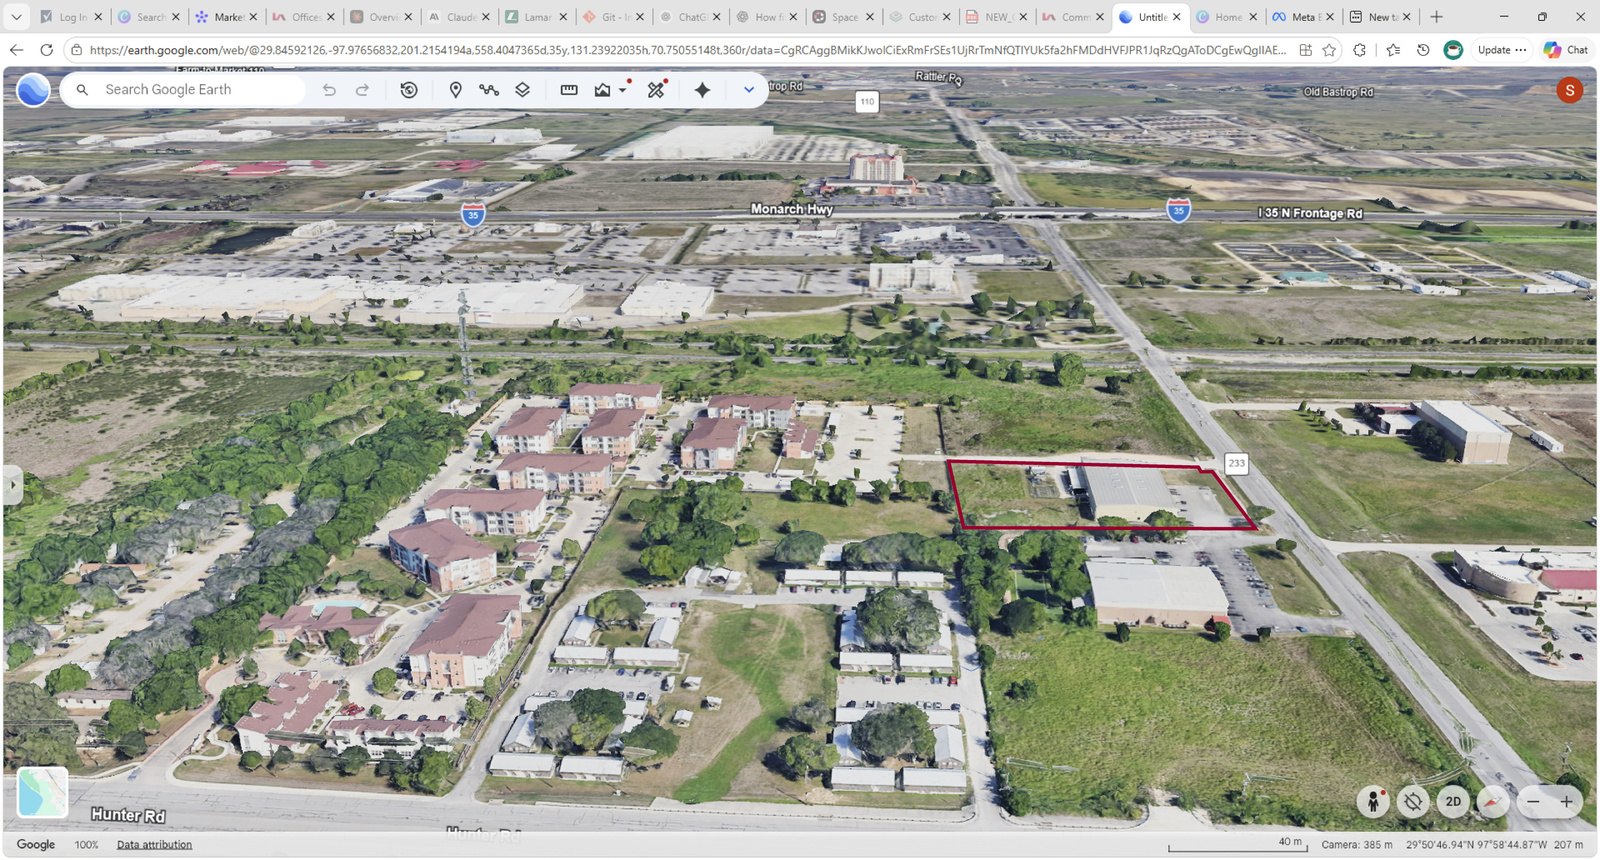The width and height of the screenshot is (1600, 860).
Task: Close the Space tab
Action: [869, 17]
